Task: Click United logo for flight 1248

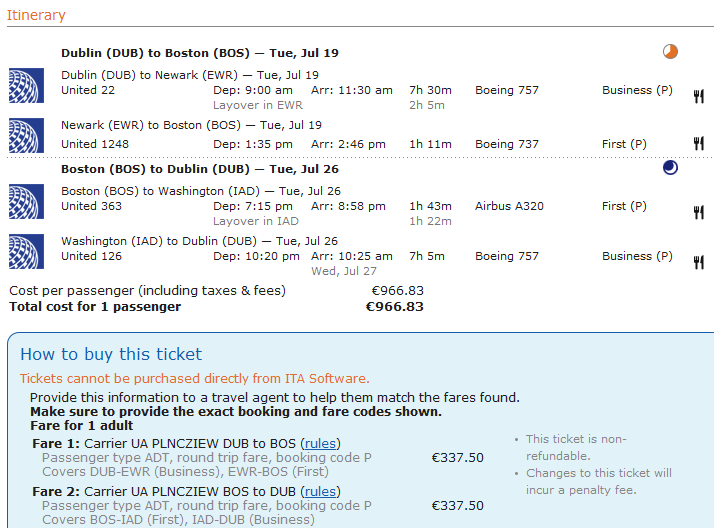Action: tap(26, 134)
